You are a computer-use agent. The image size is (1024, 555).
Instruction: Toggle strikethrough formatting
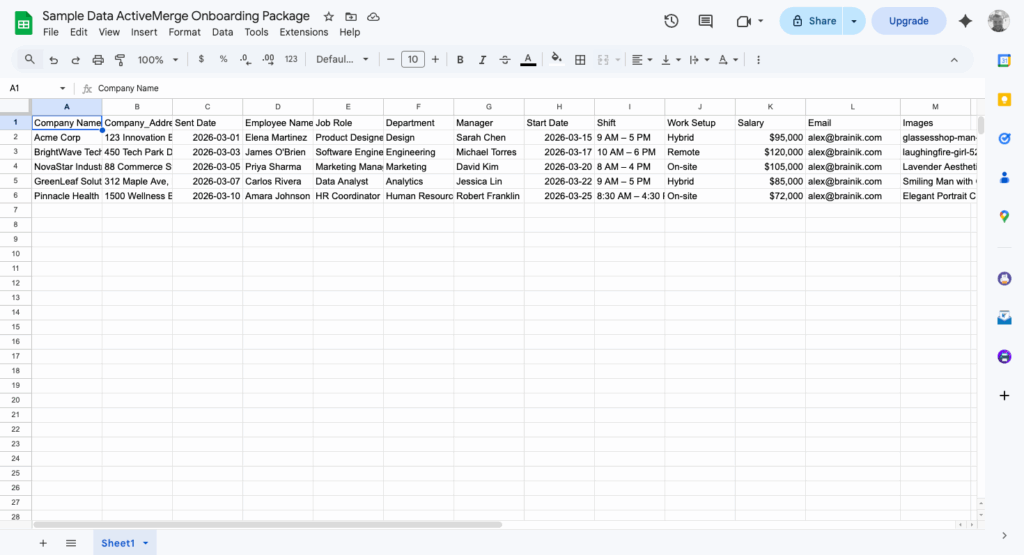505,60
